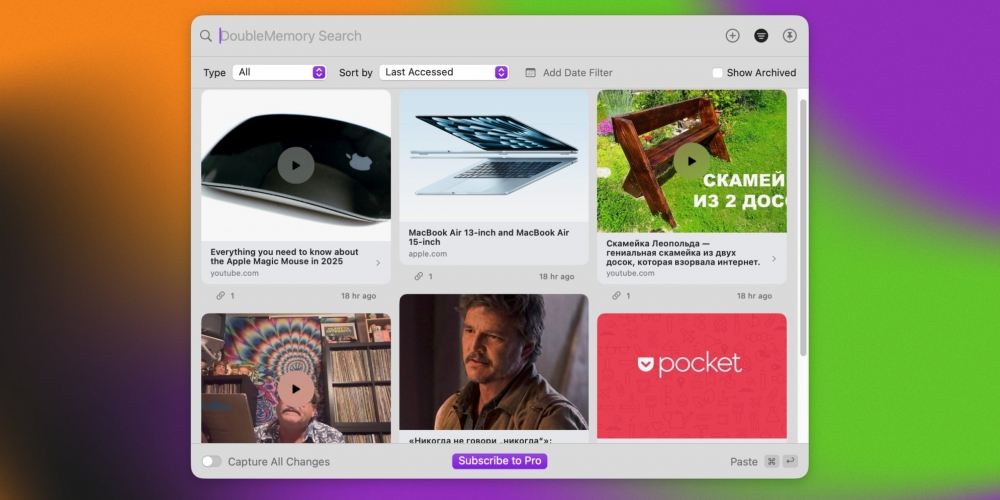This screenshot has width=1000, height=500.
Task: Toggle the Capture All Changes switch
Action: coord(212,461)
